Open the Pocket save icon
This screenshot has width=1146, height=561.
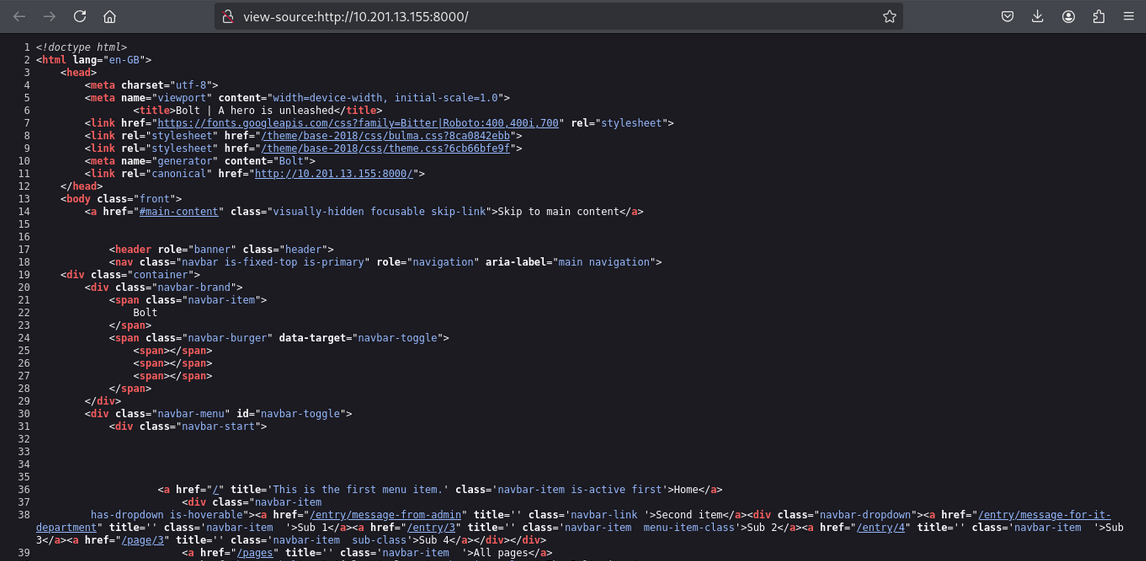(x=1007, y=17)
